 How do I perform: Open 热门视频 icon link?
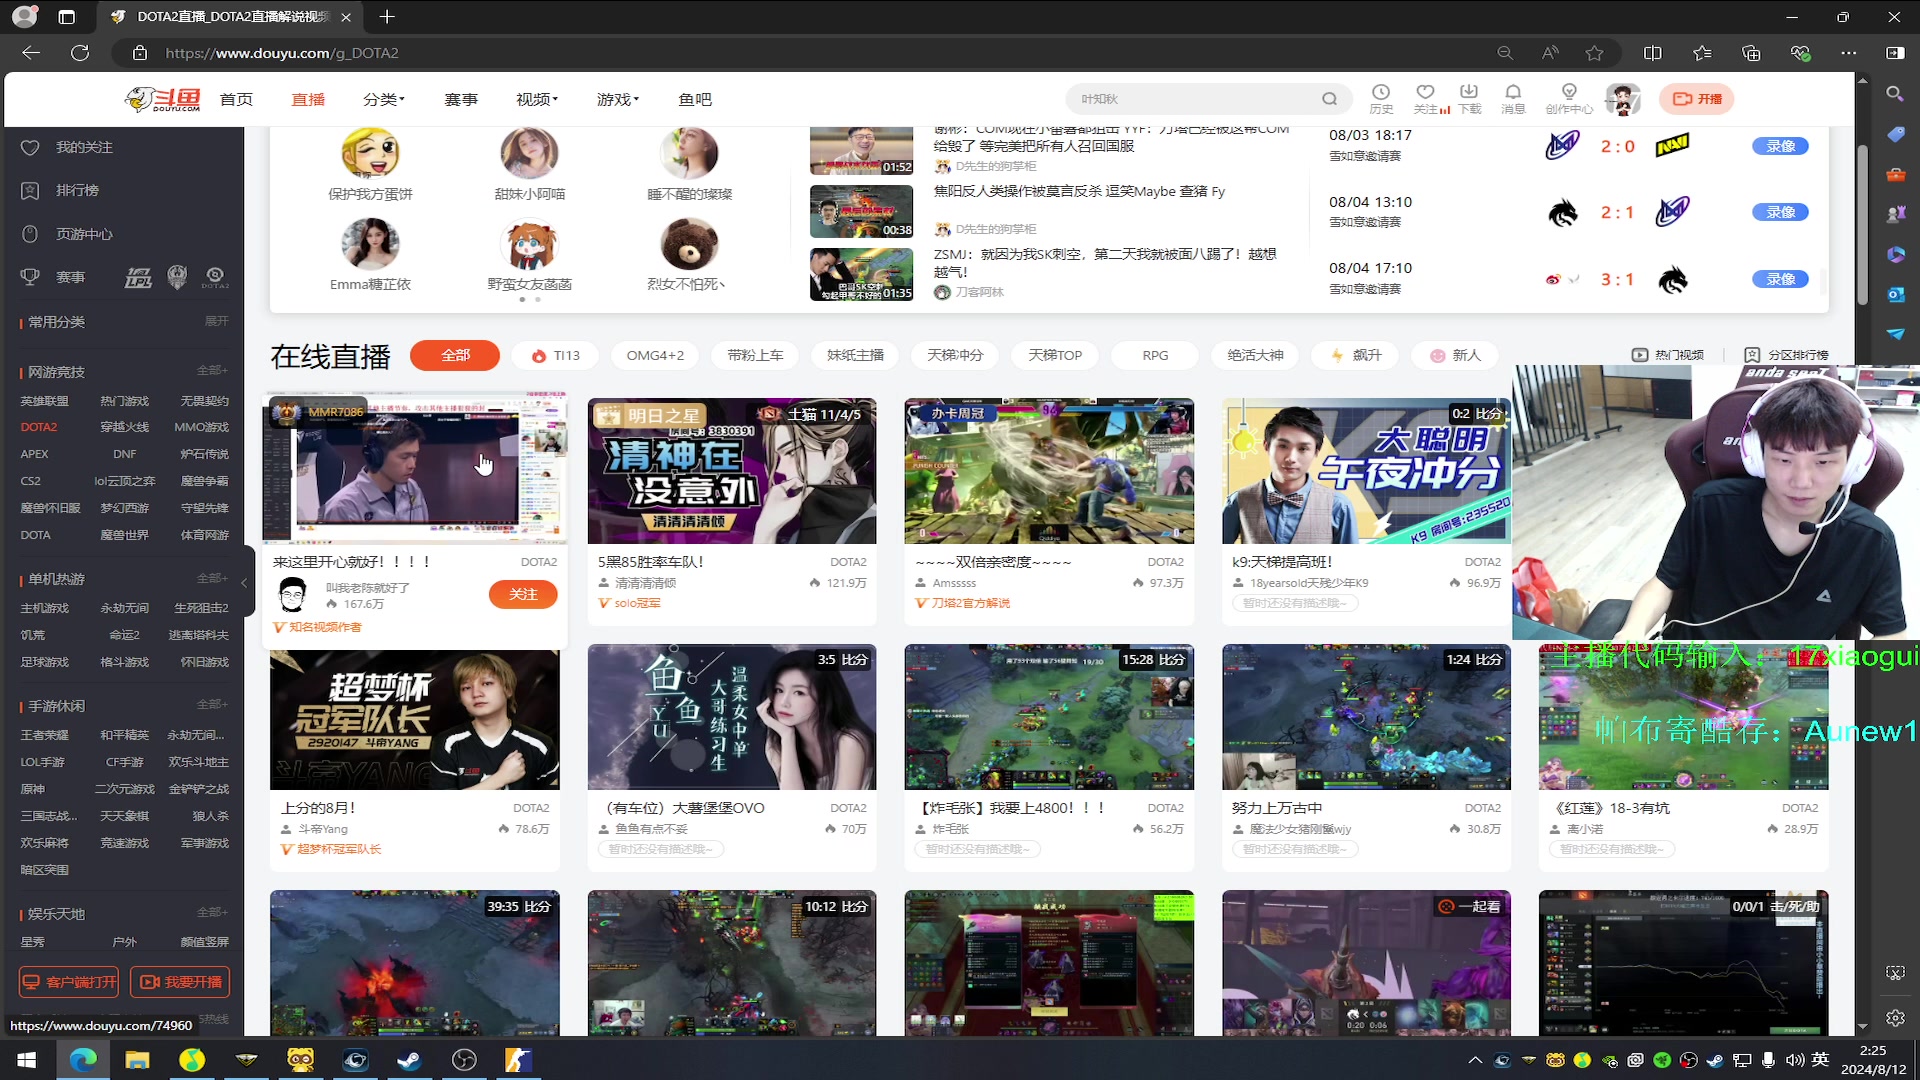(1667, 355)
